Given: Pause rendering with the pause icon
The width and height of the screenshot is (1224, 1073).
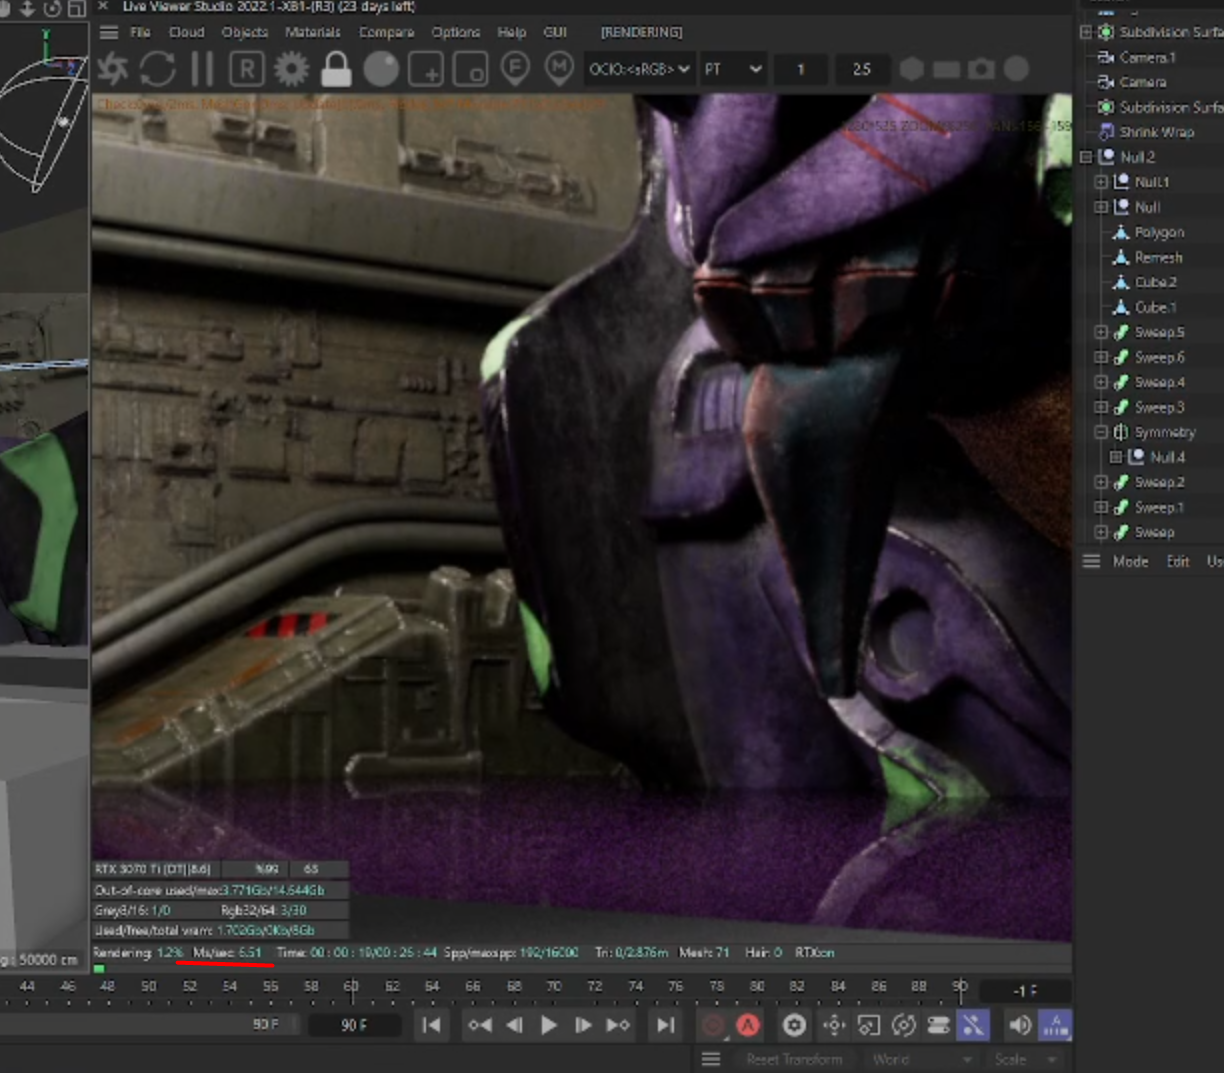Looking at the screenshot, I should (x=202, y=69).
